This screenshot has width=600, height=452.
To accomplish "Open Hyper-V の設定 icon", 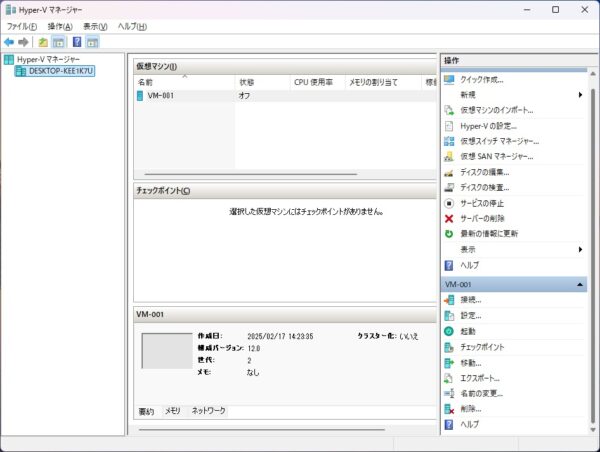I will (449, 126).
